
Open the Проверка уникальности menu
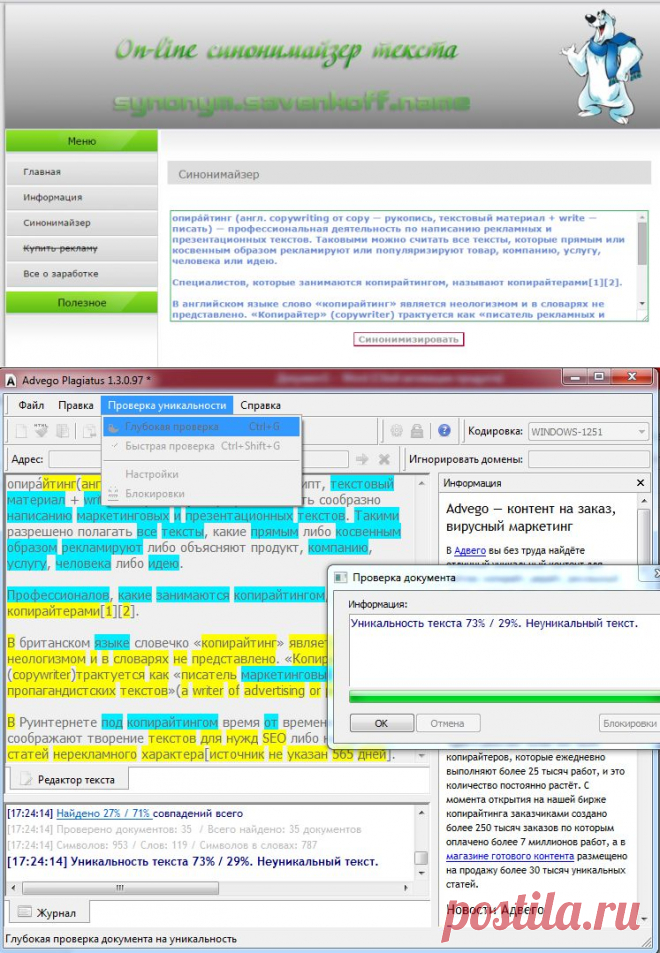pos(167,405)
